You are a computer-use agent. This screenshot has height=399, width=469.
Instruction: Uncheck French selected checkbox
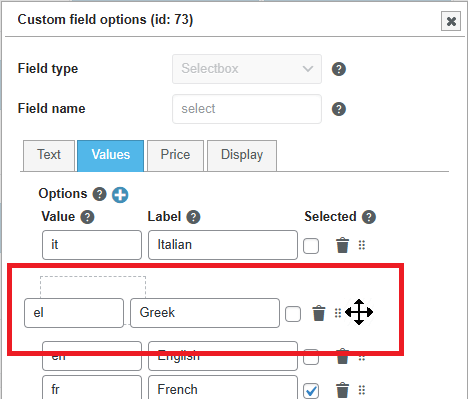tap(311, 391)
